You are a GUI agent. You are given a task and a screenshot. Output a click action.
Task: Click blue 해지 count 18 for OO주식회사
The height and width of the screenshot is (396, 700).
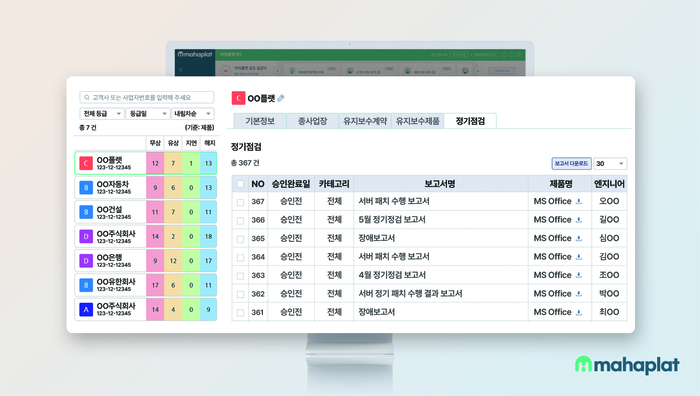[x=208, y=237]
